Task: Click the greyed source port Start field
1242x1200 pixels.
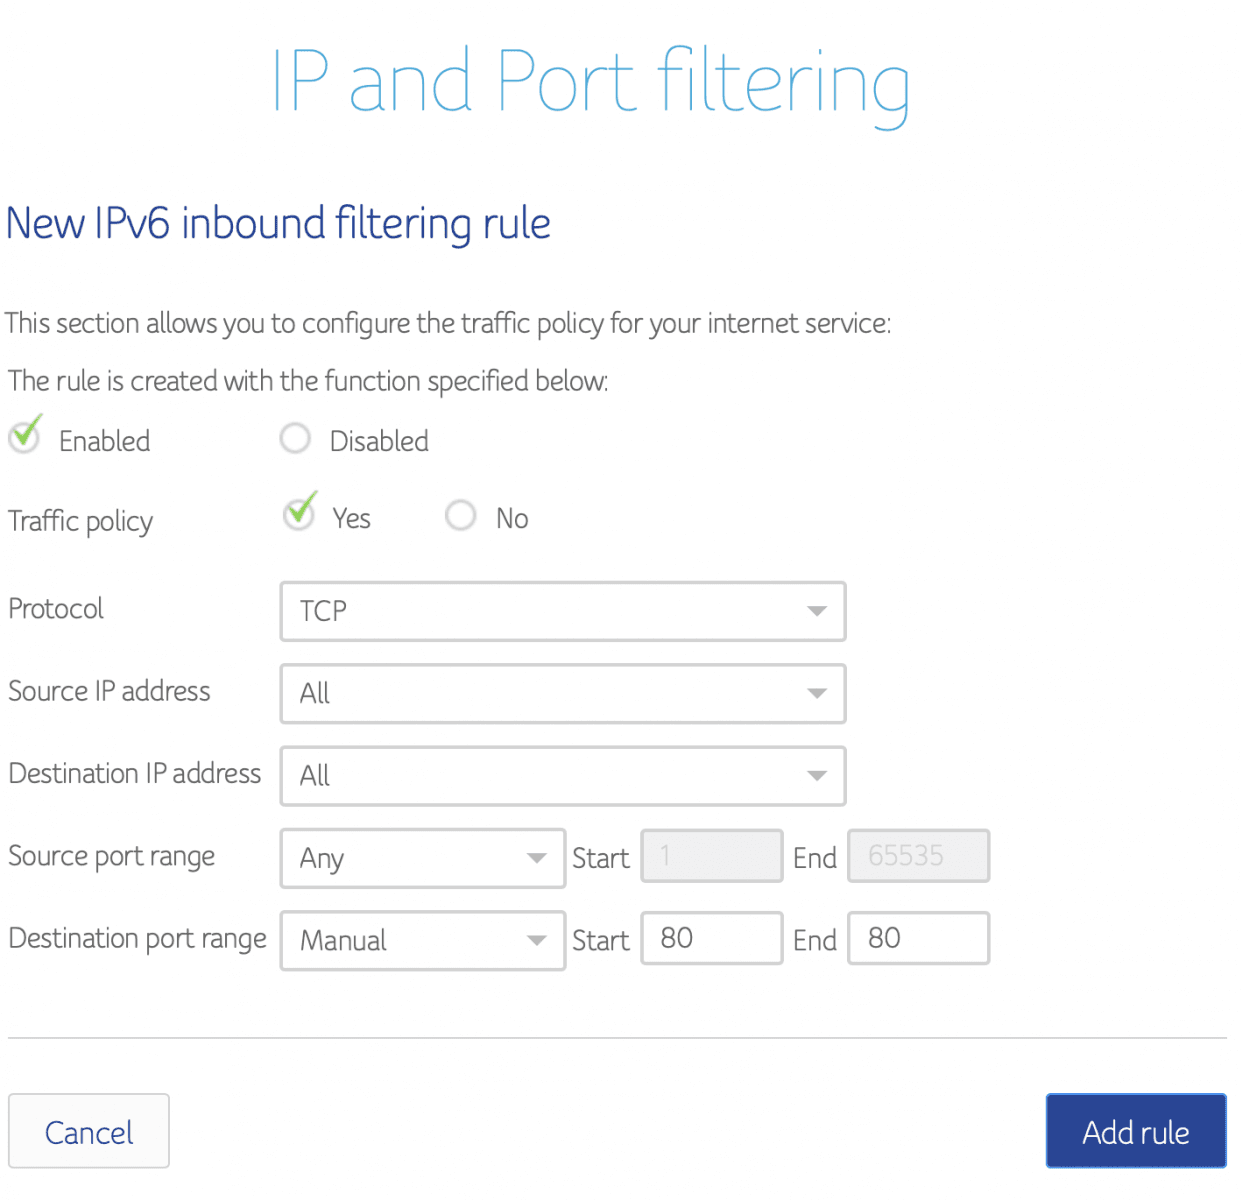Action: pyautogui.click(x=711, y=856)
